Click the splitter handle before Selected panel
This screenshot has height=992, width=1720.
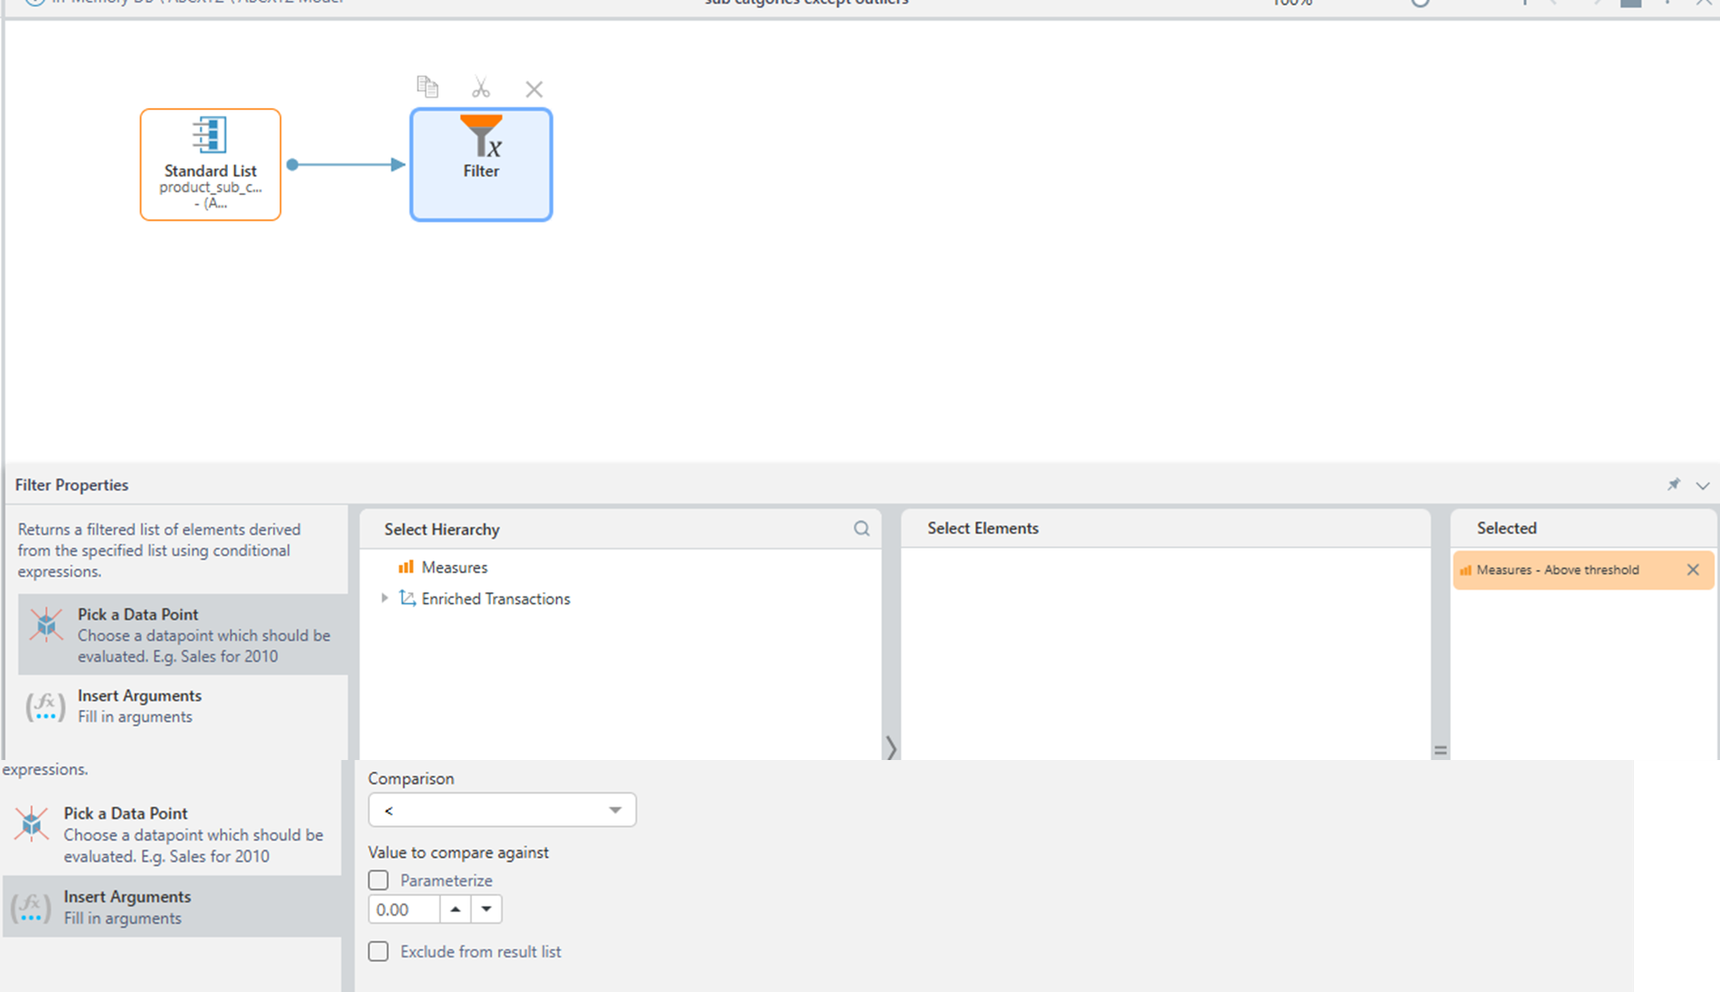(x=1440, y=749)
